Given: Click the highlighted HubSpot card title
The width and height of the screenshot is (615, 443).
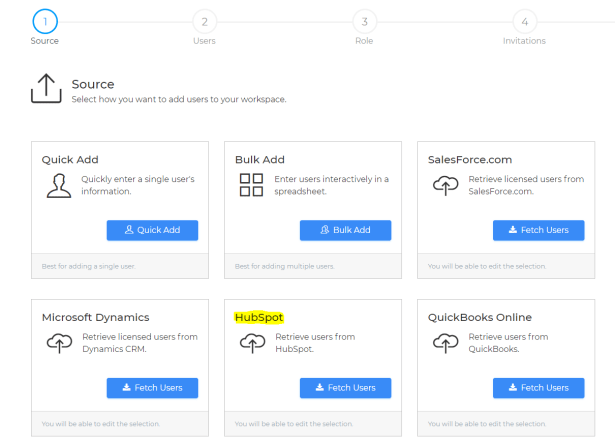Looking at the screenshot, I should (x=259, y=317).
